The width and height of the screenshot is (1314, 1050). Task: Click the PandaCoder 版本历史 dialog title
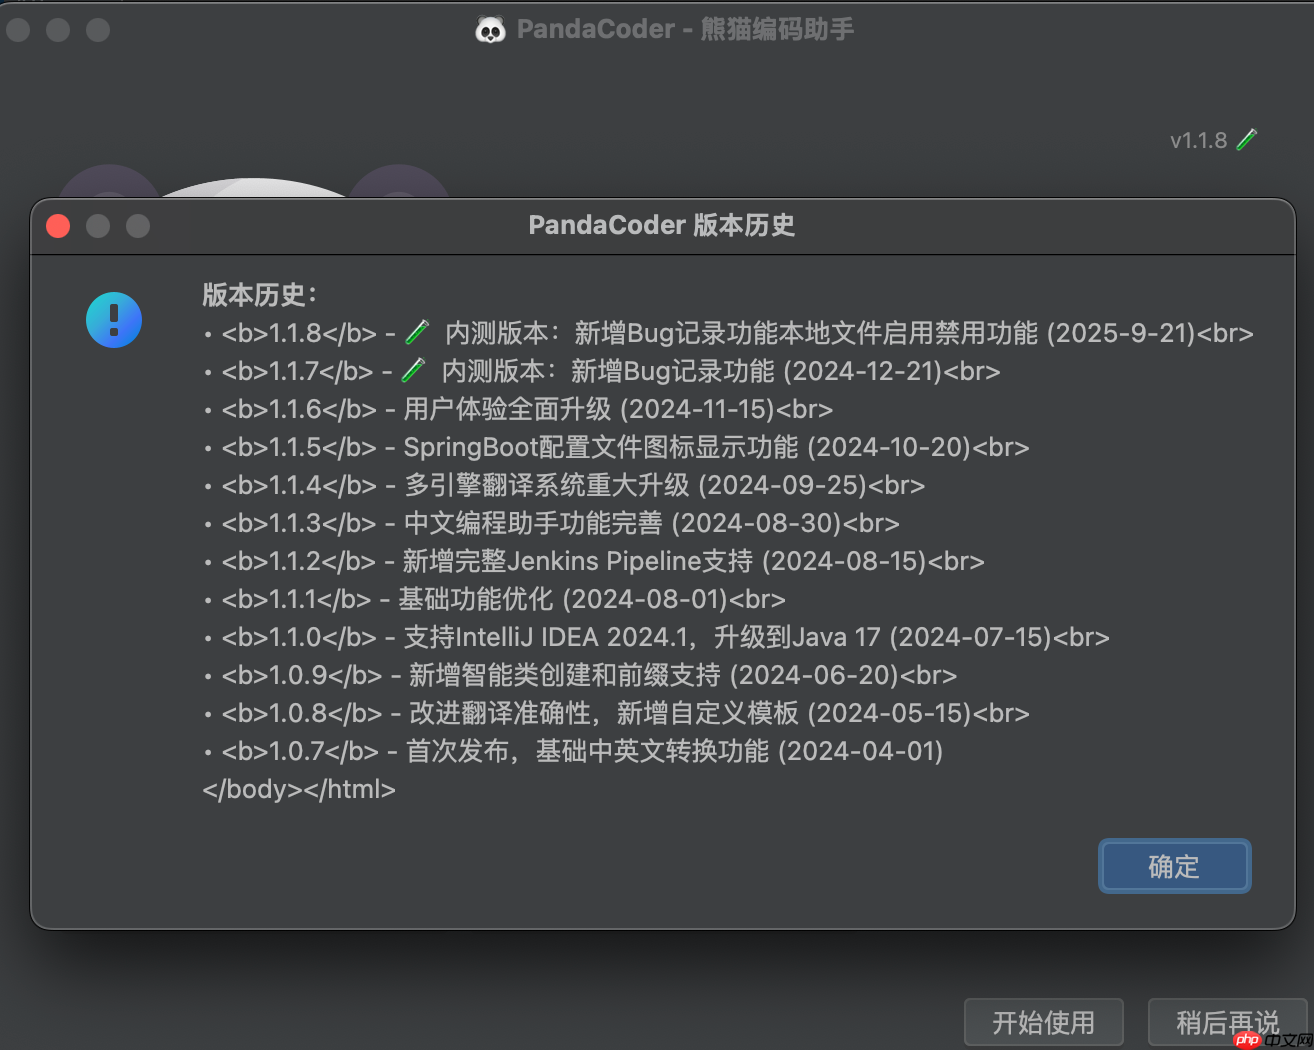click(662, 225)
